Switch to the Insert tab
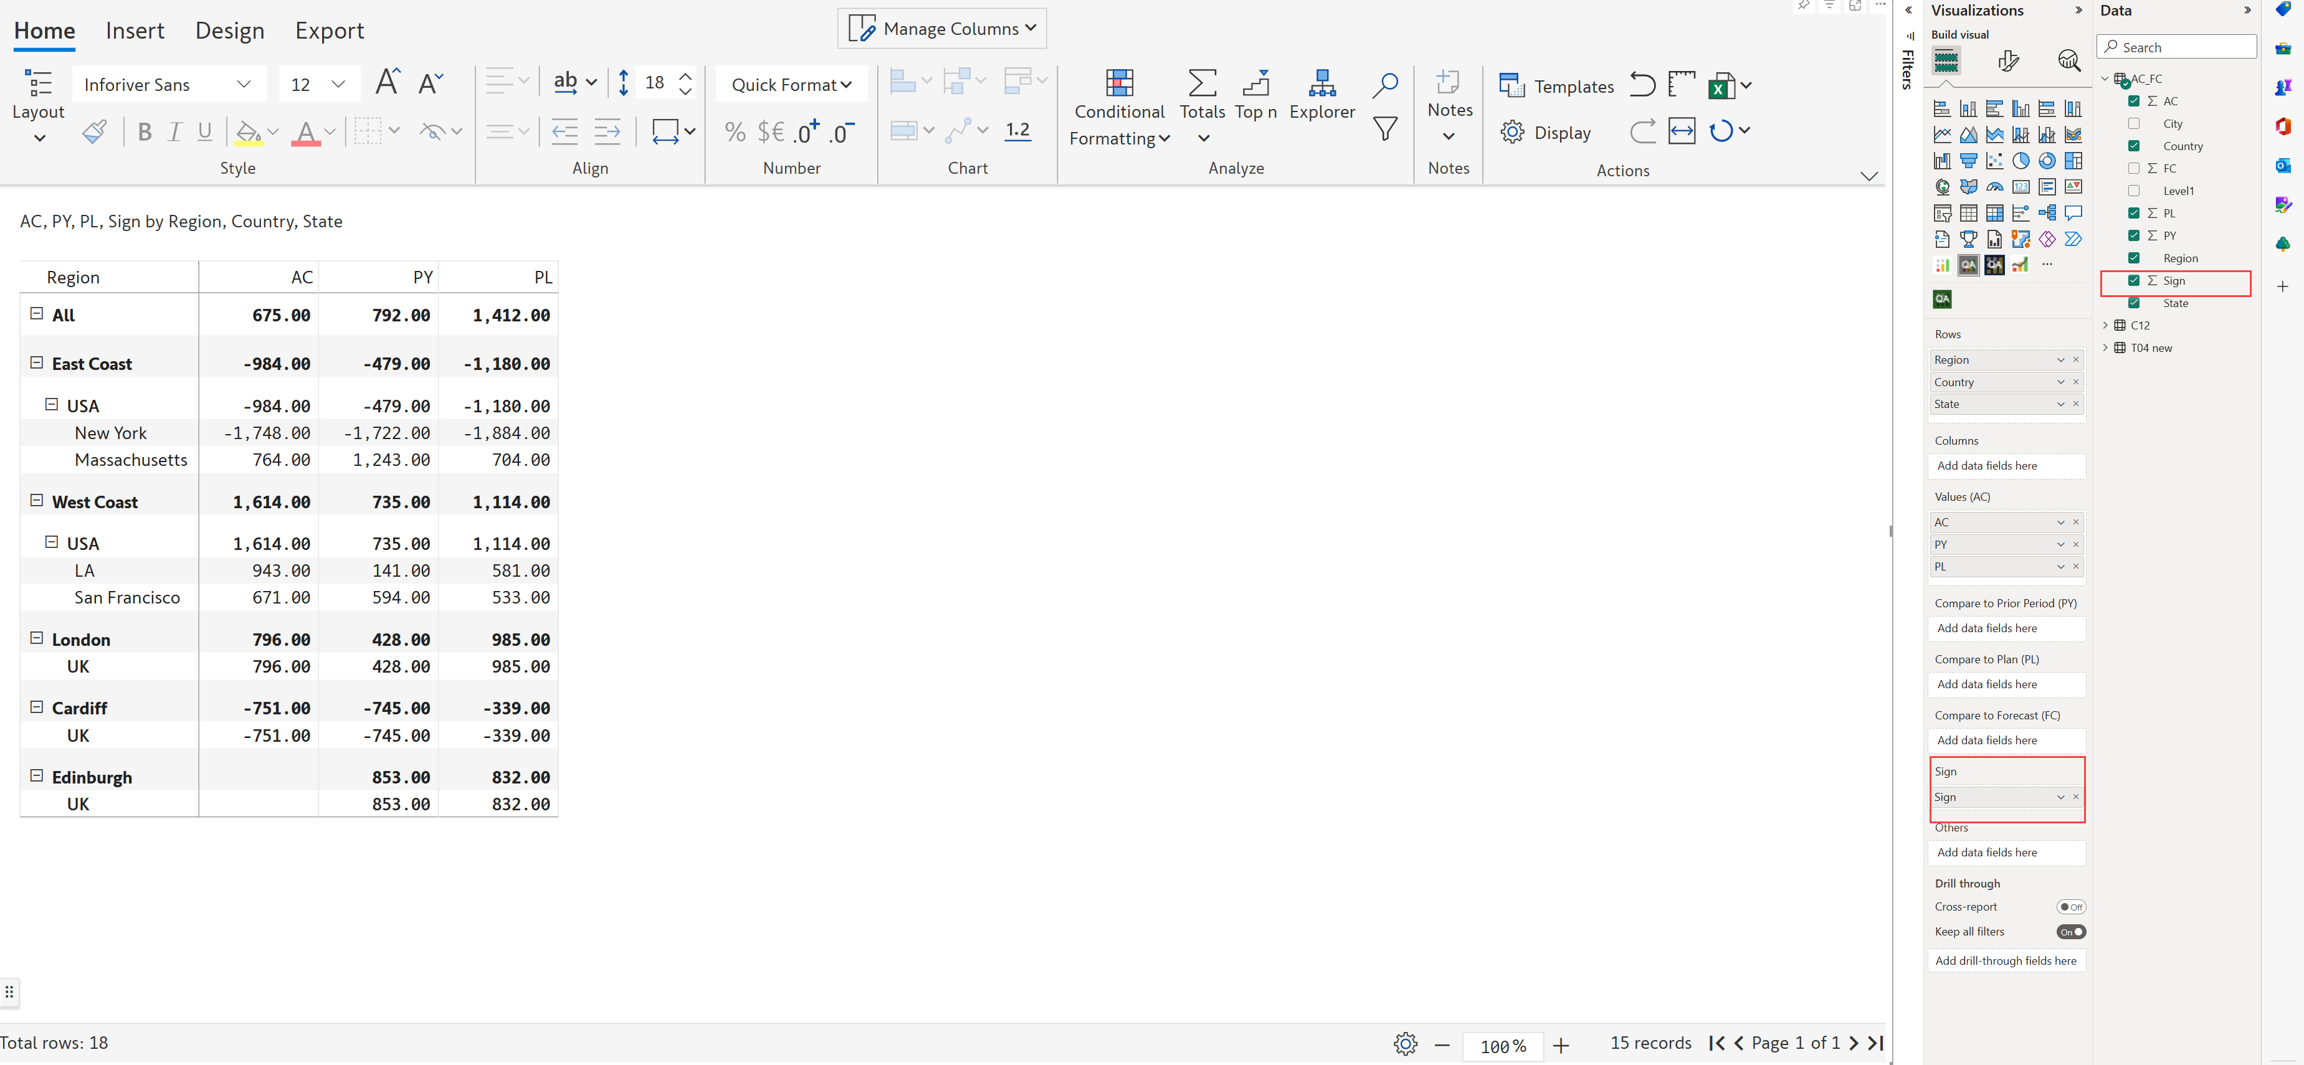 coord(135,31)
